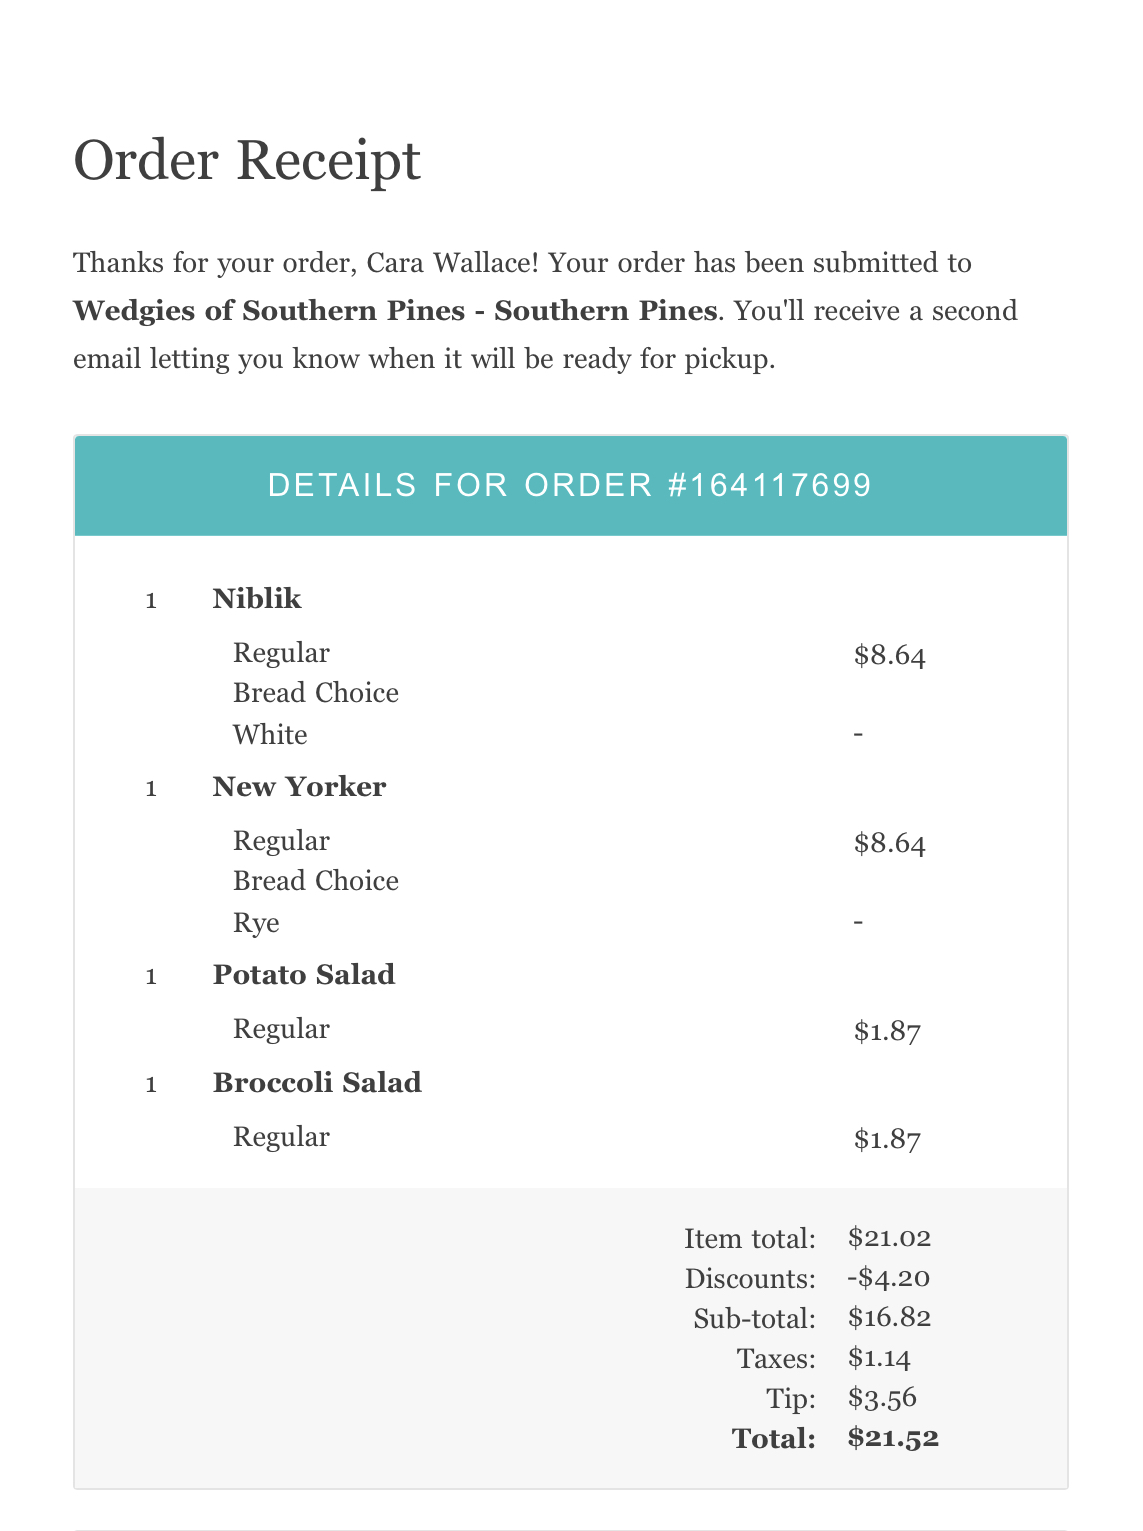1143x1531 pixels.
Task: Click the White bread choice option
Action: (x=270, y=735)
